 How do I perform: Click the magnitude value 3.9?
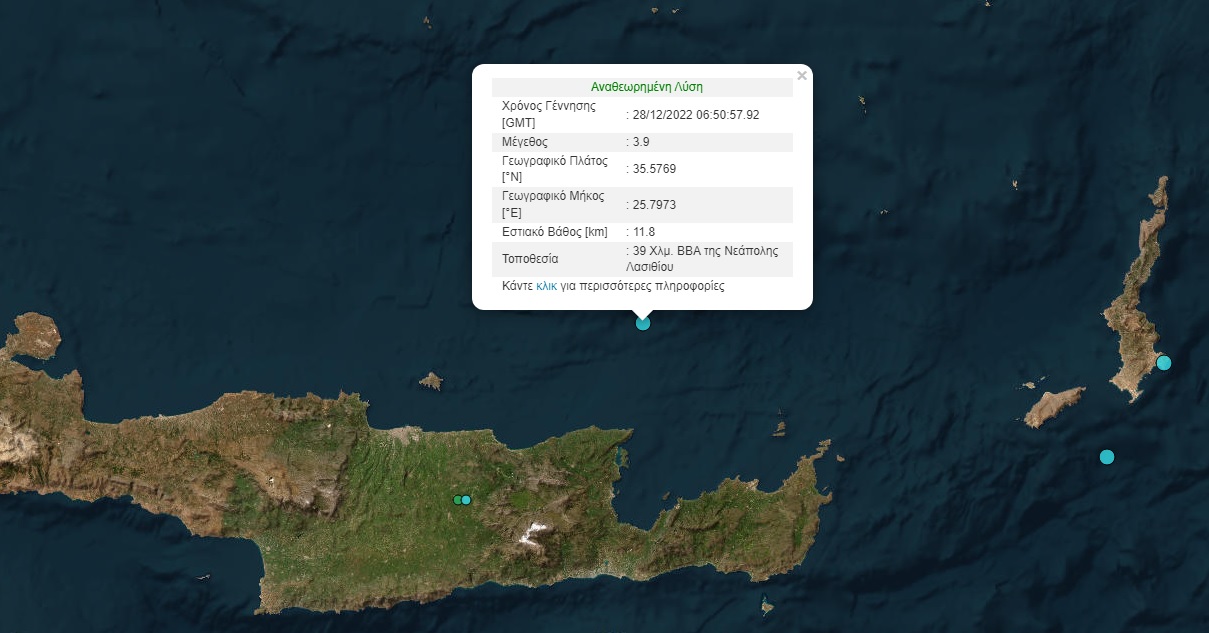[641, 142]
